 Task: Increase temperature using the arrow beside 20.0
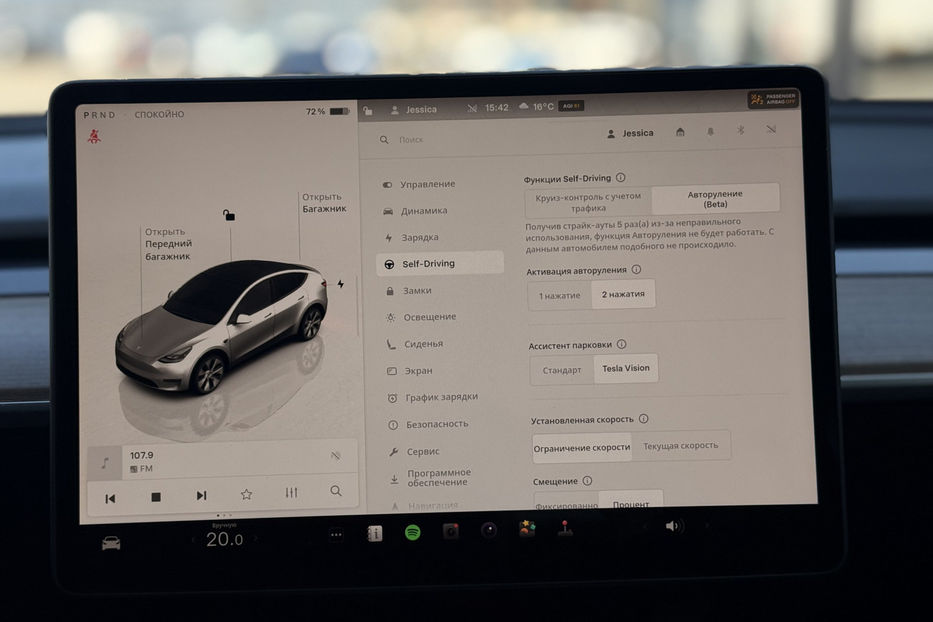pyautogui.click(x=257, y=537)
